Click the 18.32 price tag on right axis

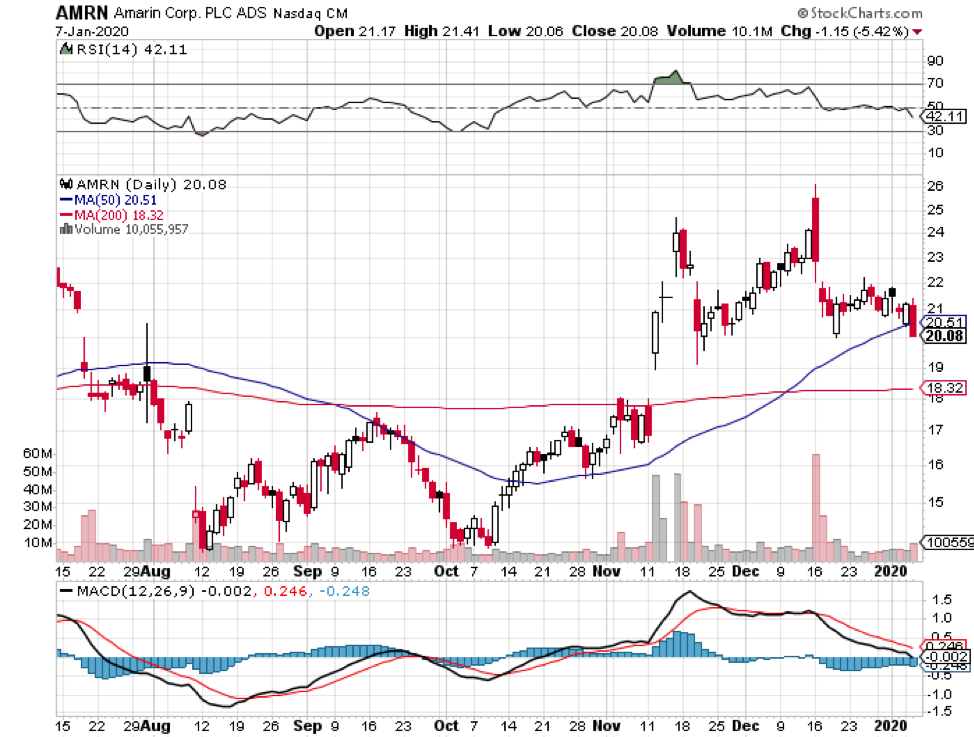pos(944,388)
